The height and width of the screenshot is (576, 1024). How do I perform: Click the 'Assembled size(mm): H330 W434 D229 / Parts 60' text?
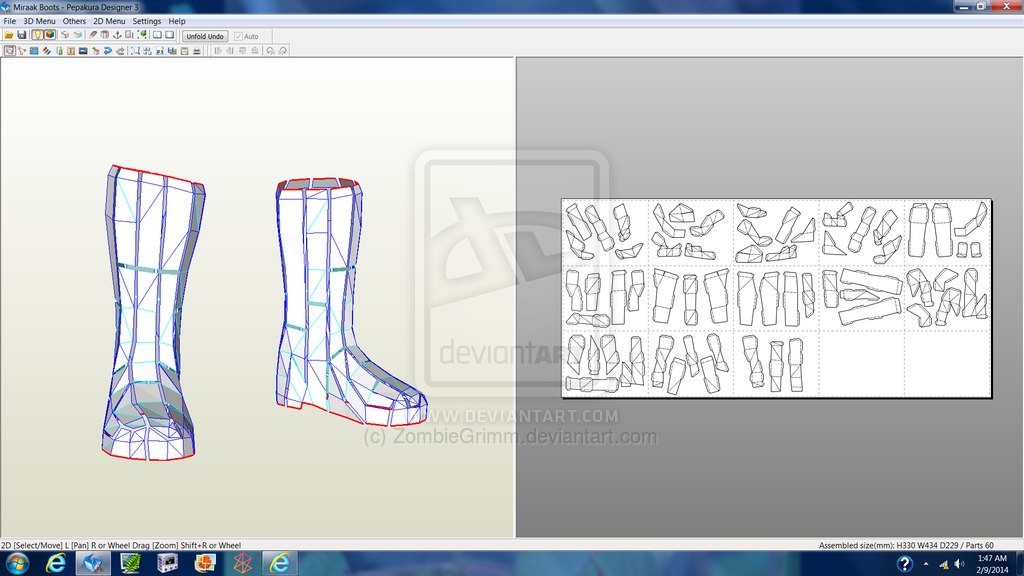pyautogui.click(x=906, y=545)
